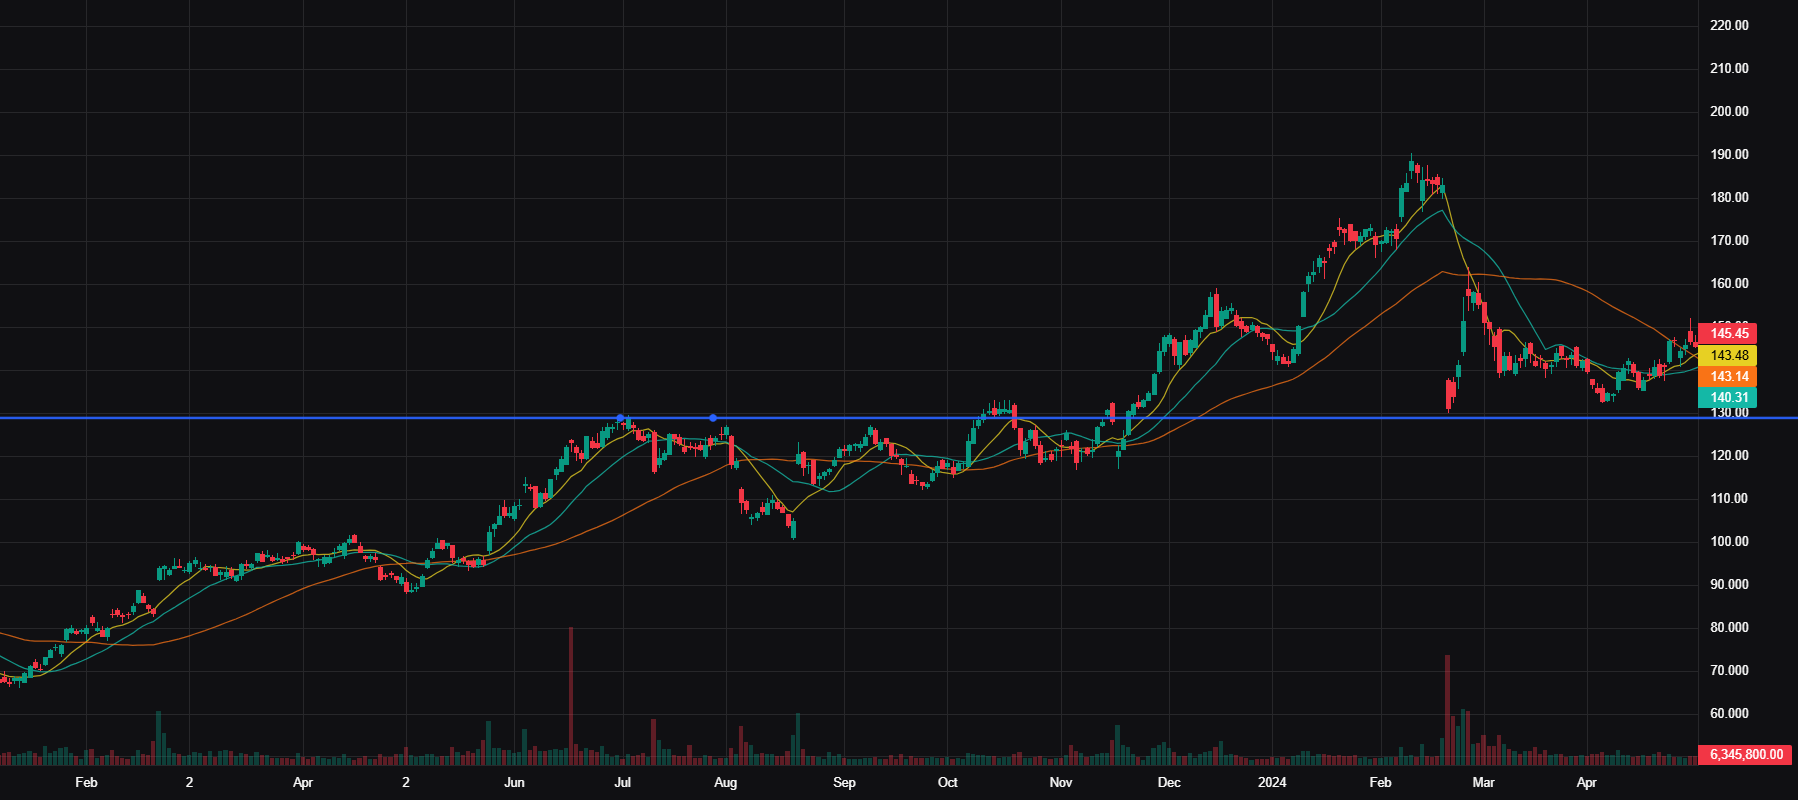Click the tall red volume bar in late February 2024
The height and width of the screenshot is (800, 1798).
click(1447, 710)
